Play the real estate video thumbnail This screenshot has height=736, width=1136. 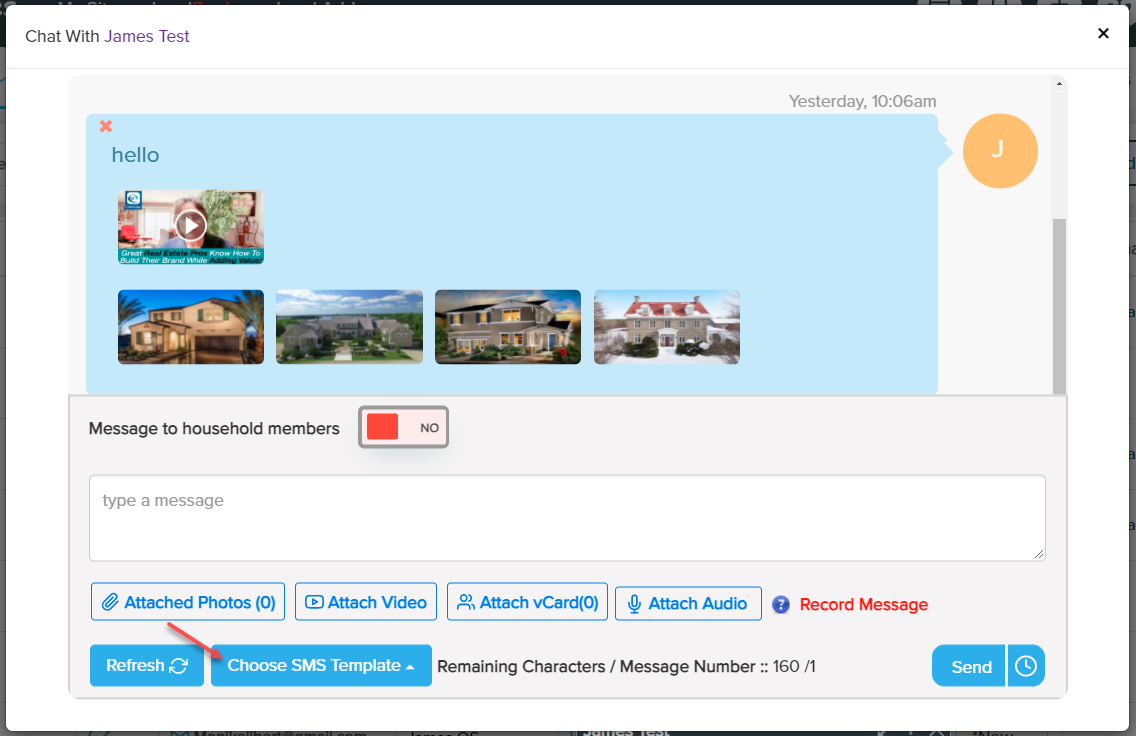[191, 226]
